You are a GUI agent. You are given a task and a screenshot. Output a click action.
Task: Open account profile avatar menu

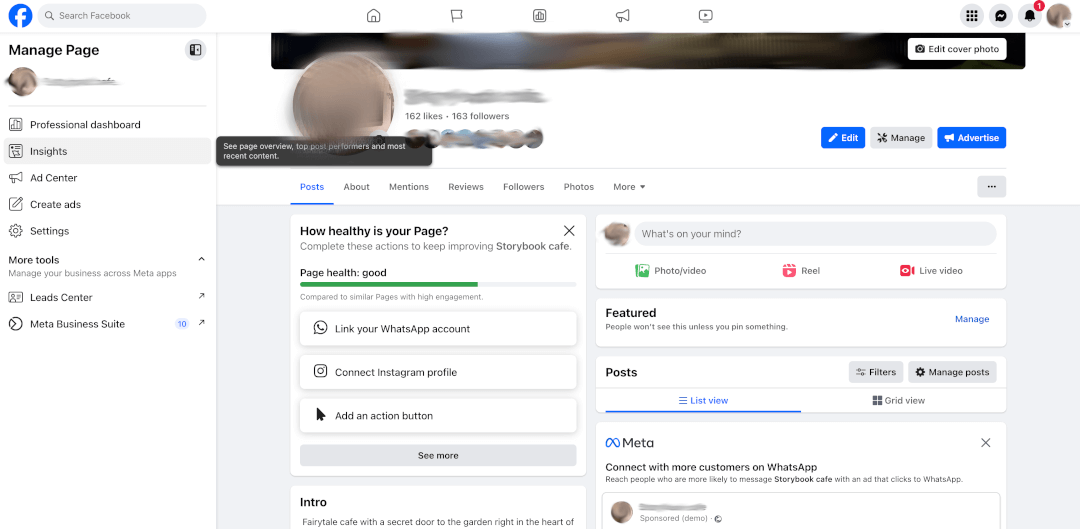point(1059,16)
